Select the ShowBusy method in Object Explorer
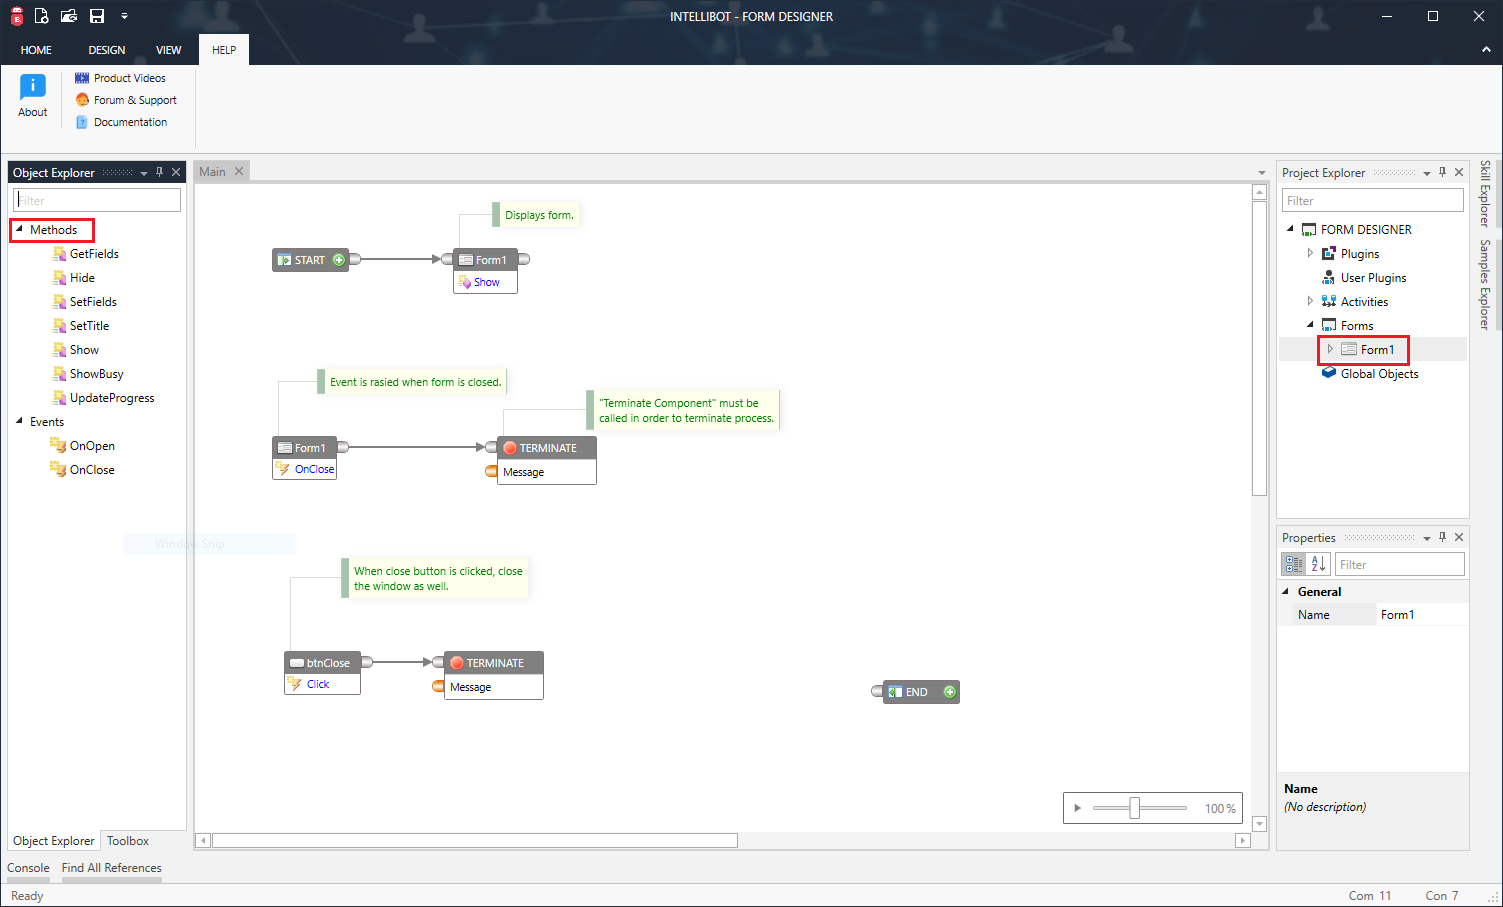1503x907 pixels. click(x=97, y=373)
